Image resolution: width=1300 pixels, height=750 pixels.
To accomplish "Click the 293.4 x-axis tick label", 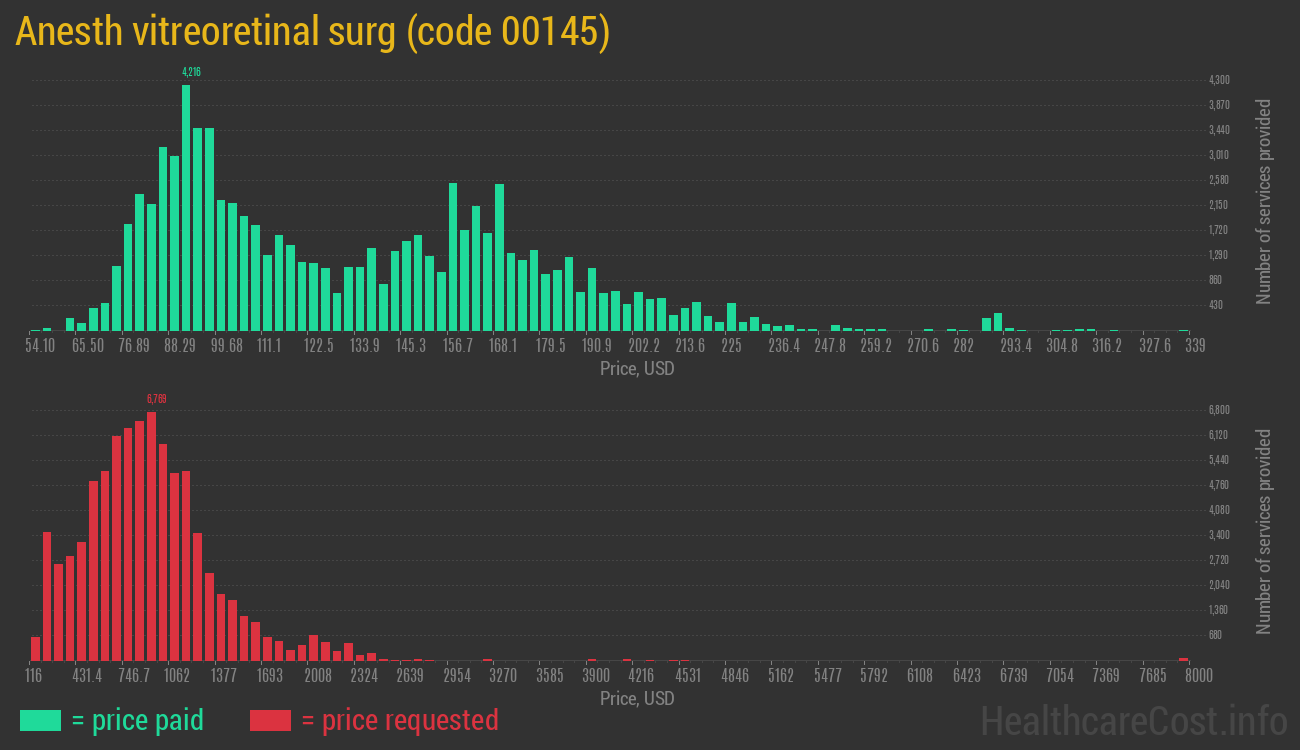I will [x=1016, y=346].
